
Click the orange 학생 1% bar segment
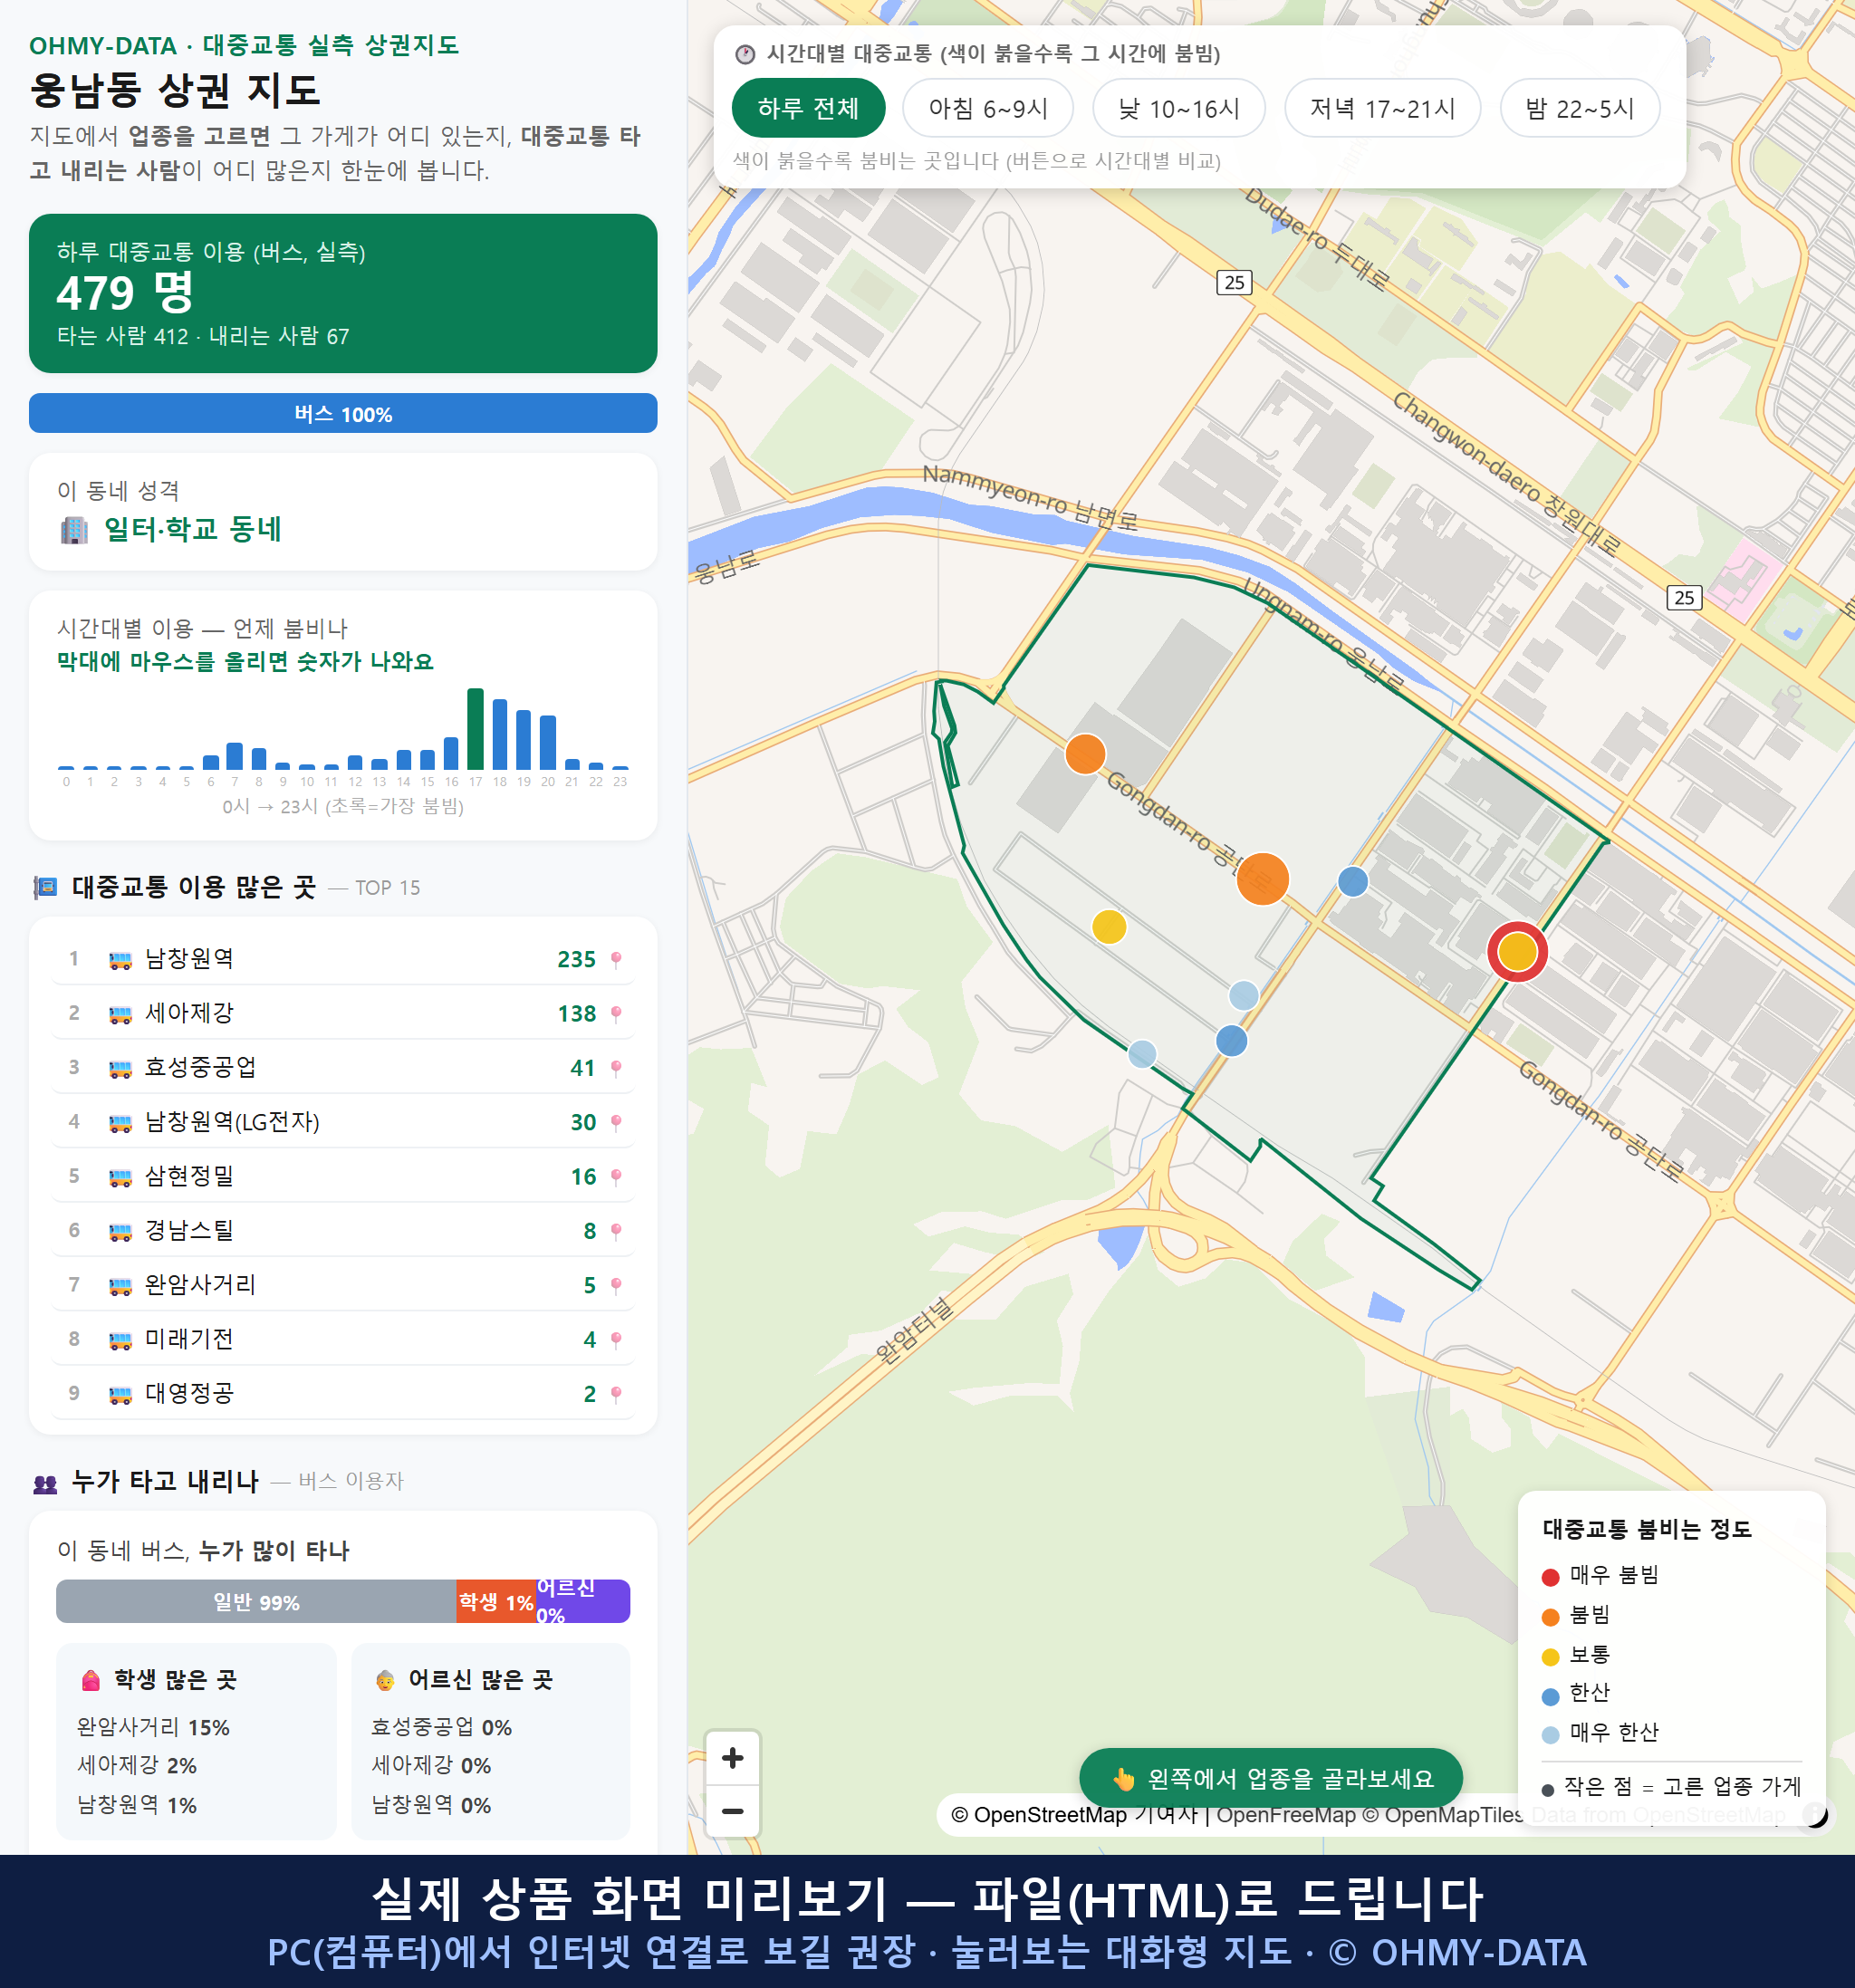496,1601
